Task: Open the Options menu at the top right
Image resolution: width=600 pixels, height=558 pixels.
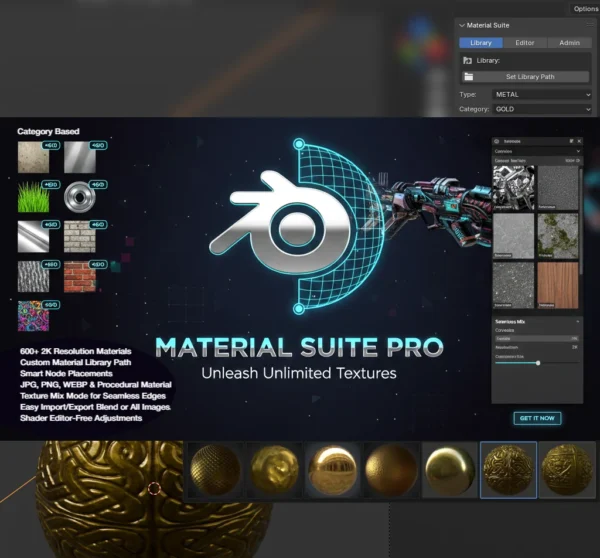Action: click(585, 8)
